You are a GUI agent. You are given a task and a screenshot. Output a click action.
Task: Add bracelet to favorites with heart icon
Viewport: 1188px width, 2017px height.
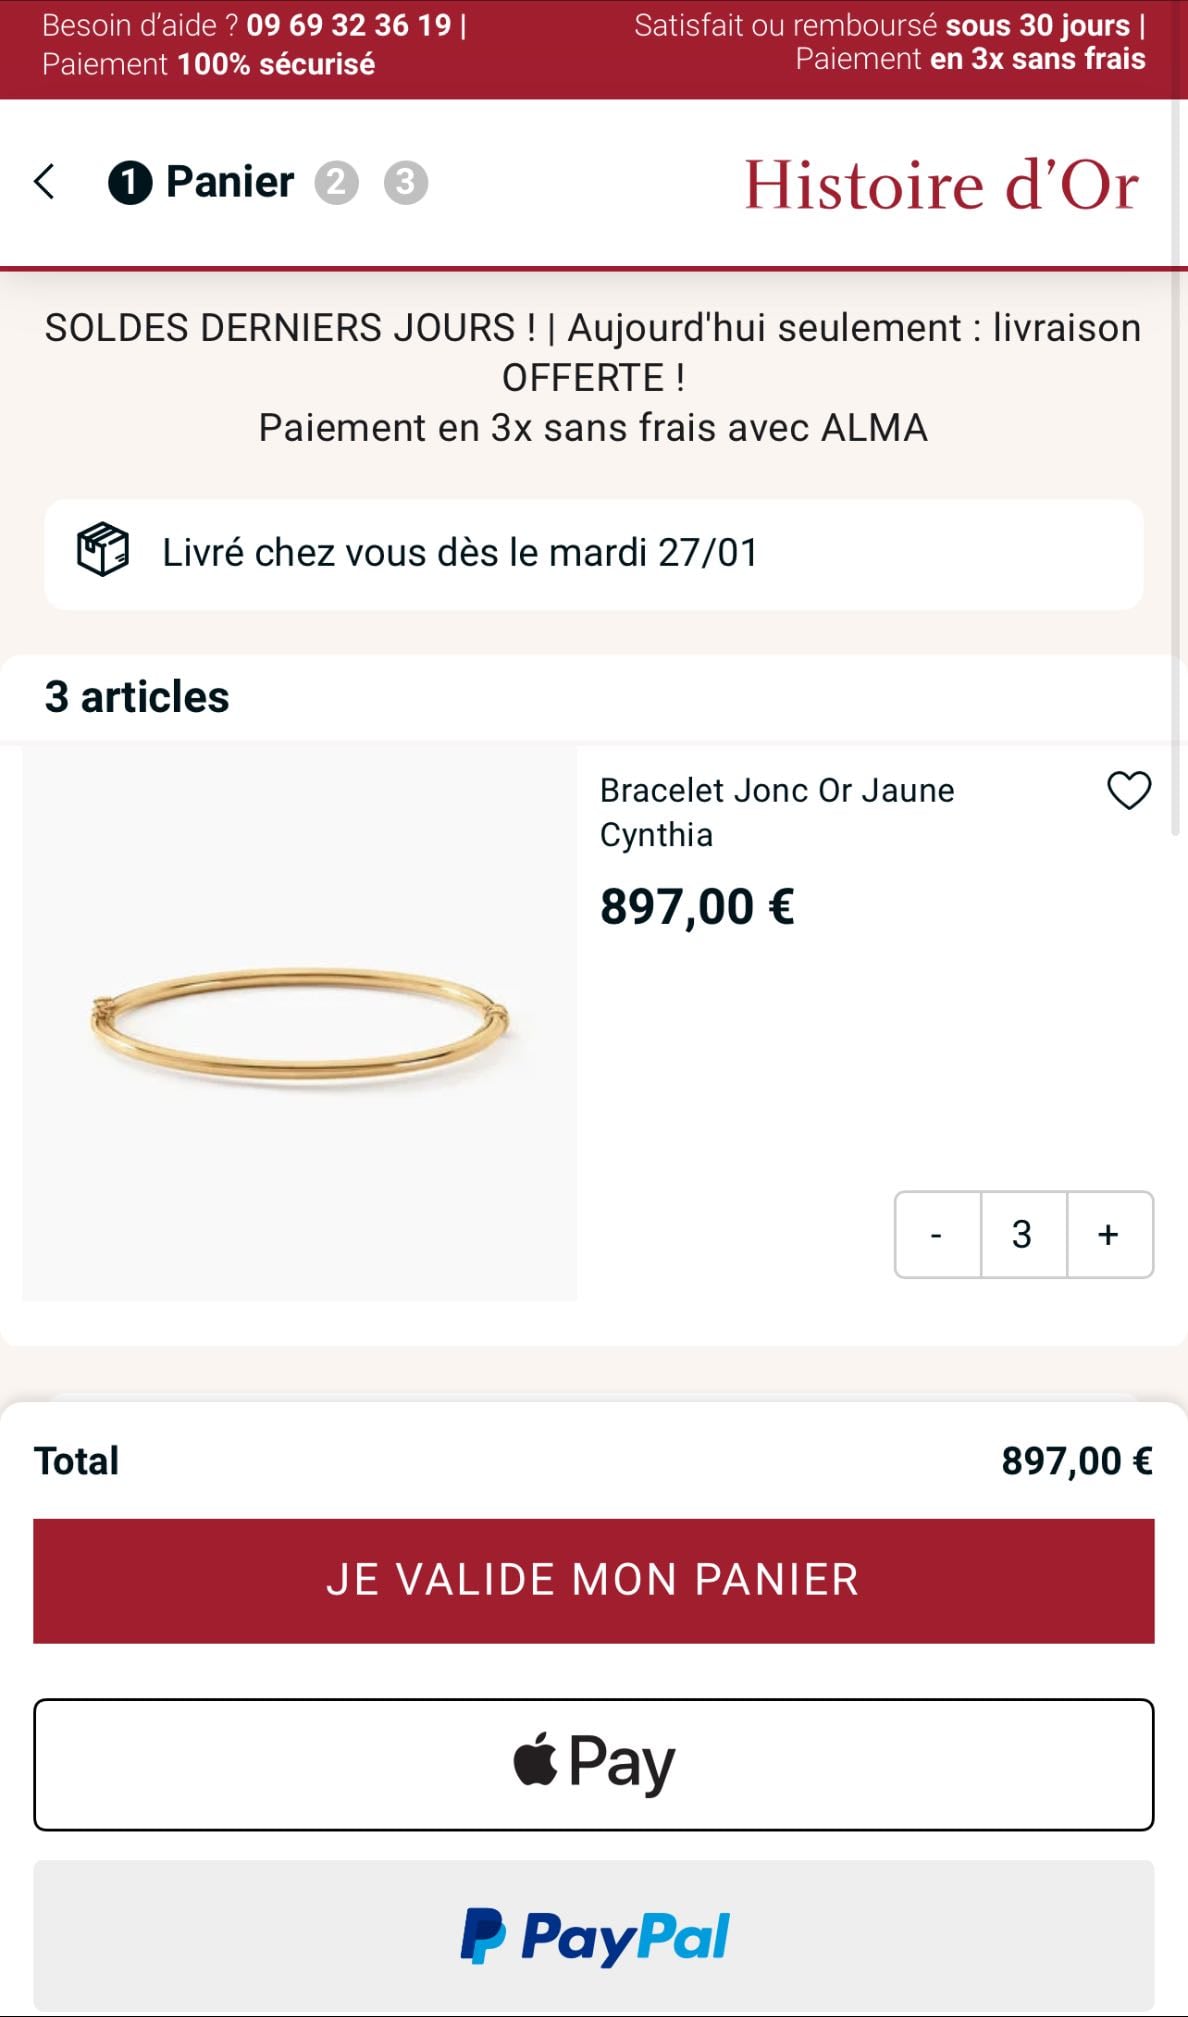coord(1129,791)
